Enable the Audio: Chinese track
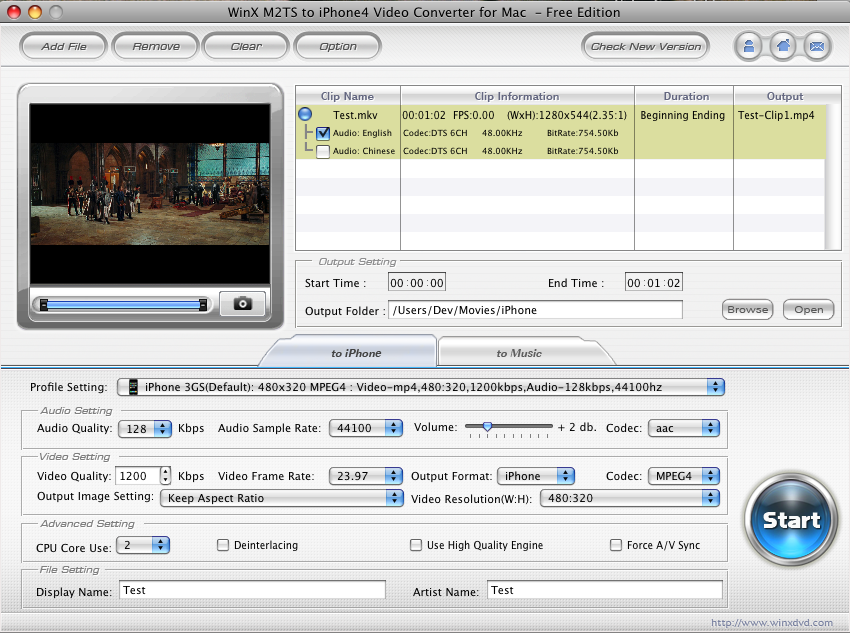Viewport: 850px width, 633px height. [323, 151]
